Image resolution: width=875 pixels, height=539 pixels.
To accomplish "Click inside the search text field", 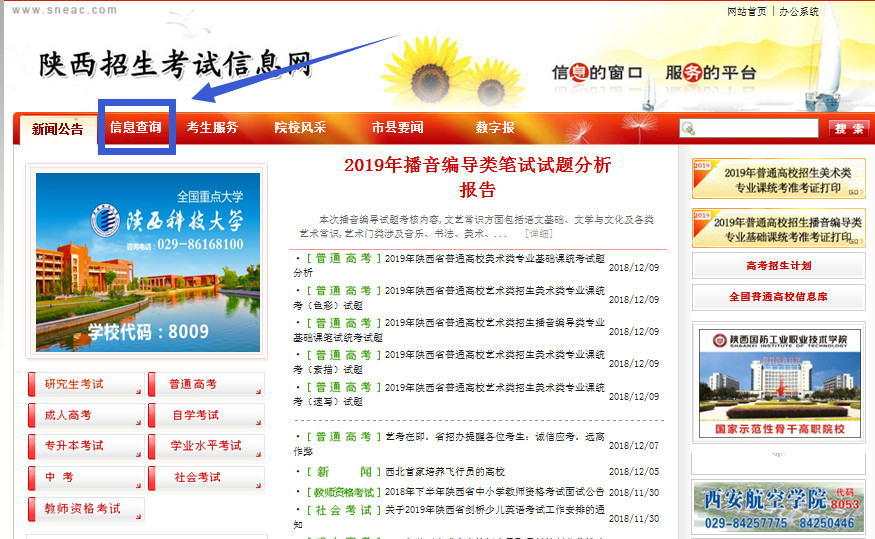I will pos(760,128).
